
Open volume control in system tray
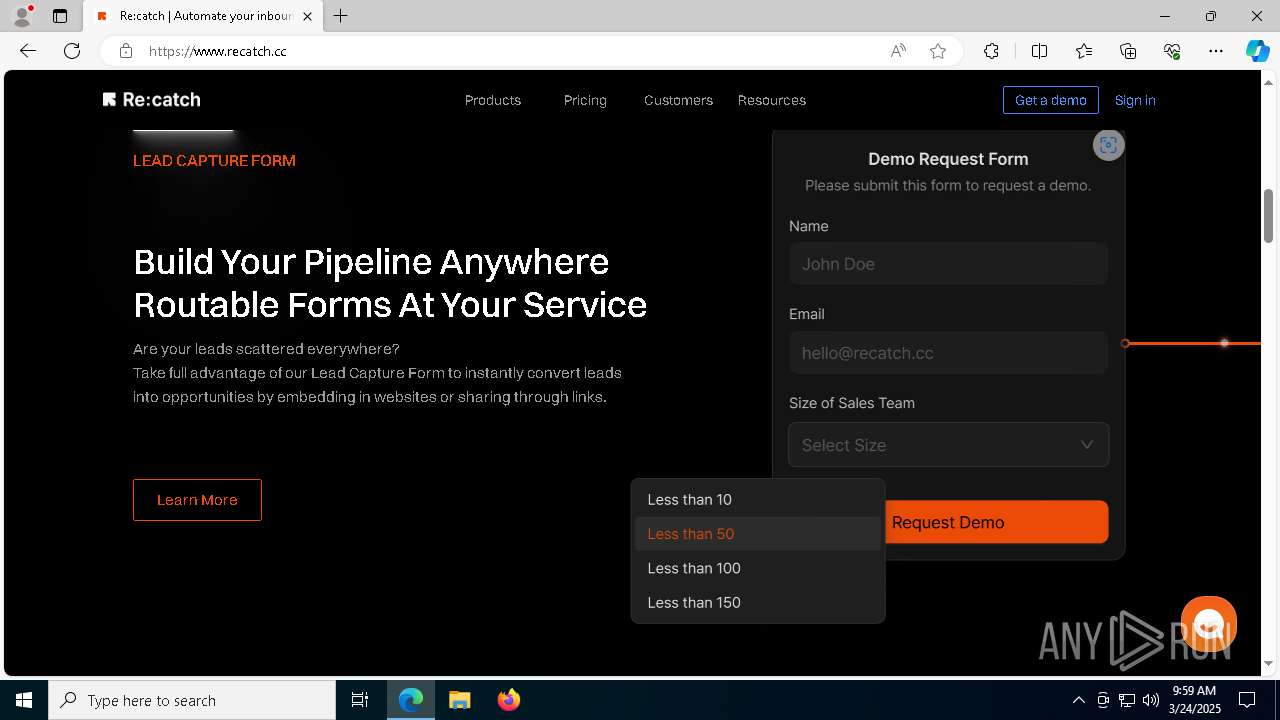point(1151,700)
